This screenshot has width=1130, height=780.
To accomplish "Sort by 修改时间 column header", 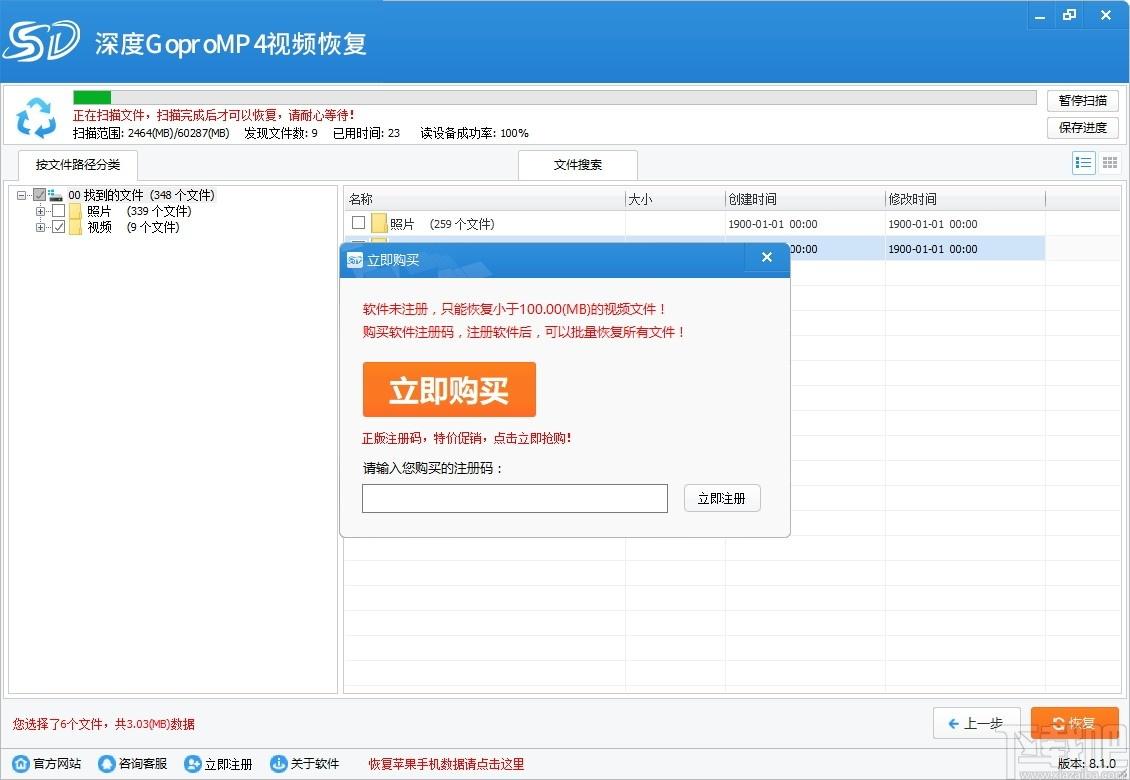I will (x=965, y=199).
